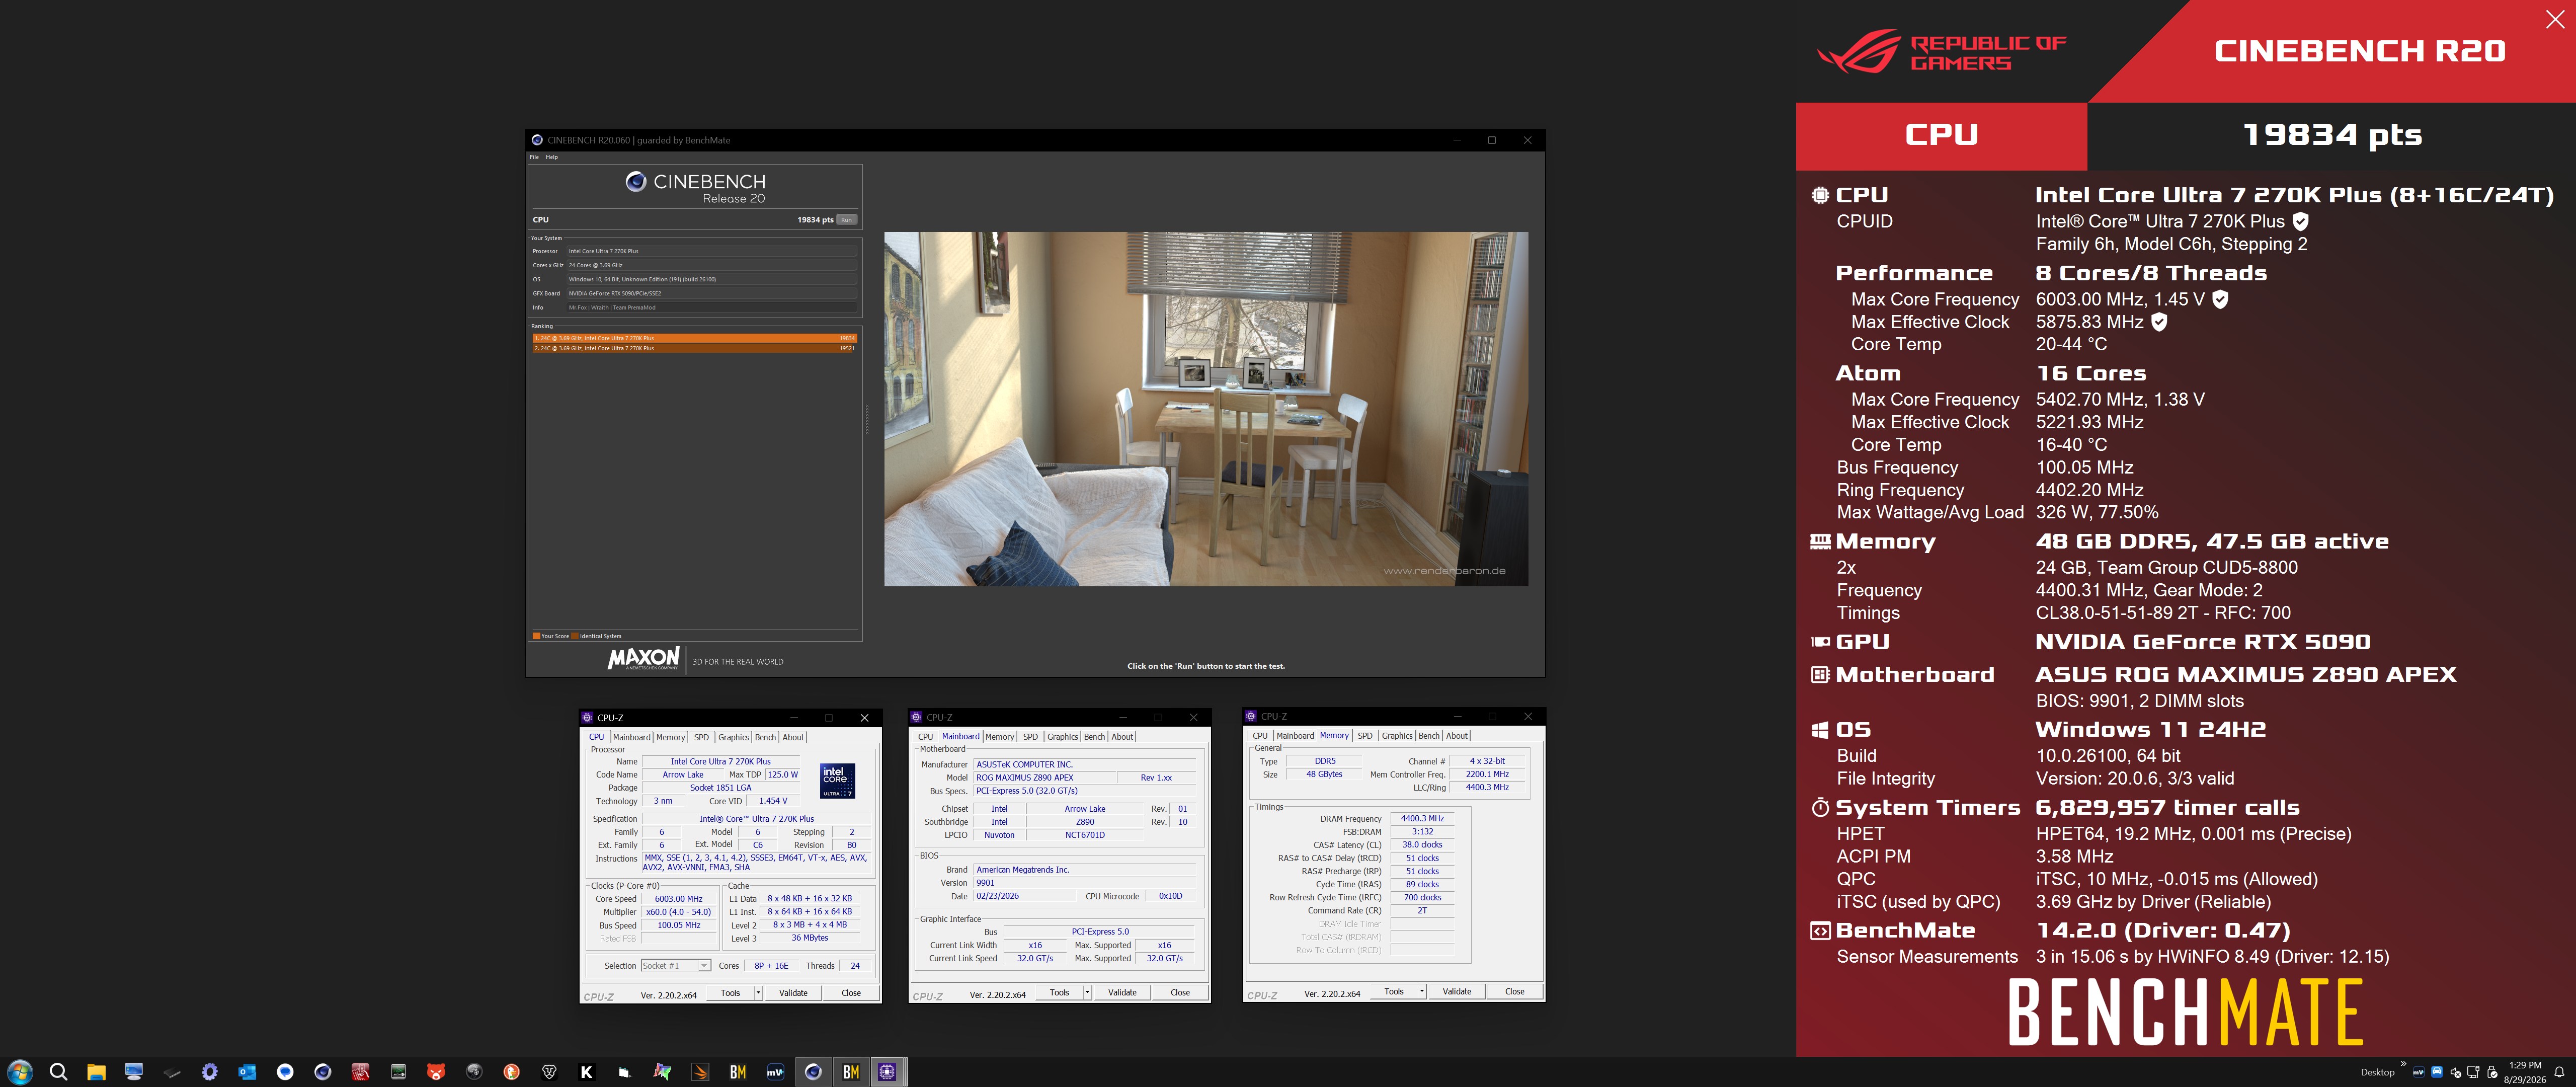This screenshot has width=2576, height=1087.
Task: Click memory Size value 48 GBytes
Action: click(x=1324, y=774)
